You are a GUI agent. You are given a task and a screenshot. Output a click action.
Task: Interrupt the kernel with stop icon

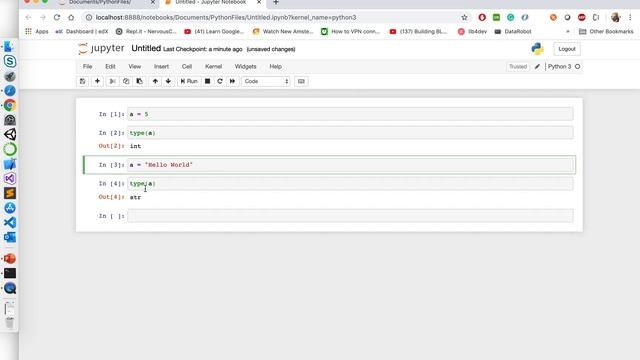[207, 81]
